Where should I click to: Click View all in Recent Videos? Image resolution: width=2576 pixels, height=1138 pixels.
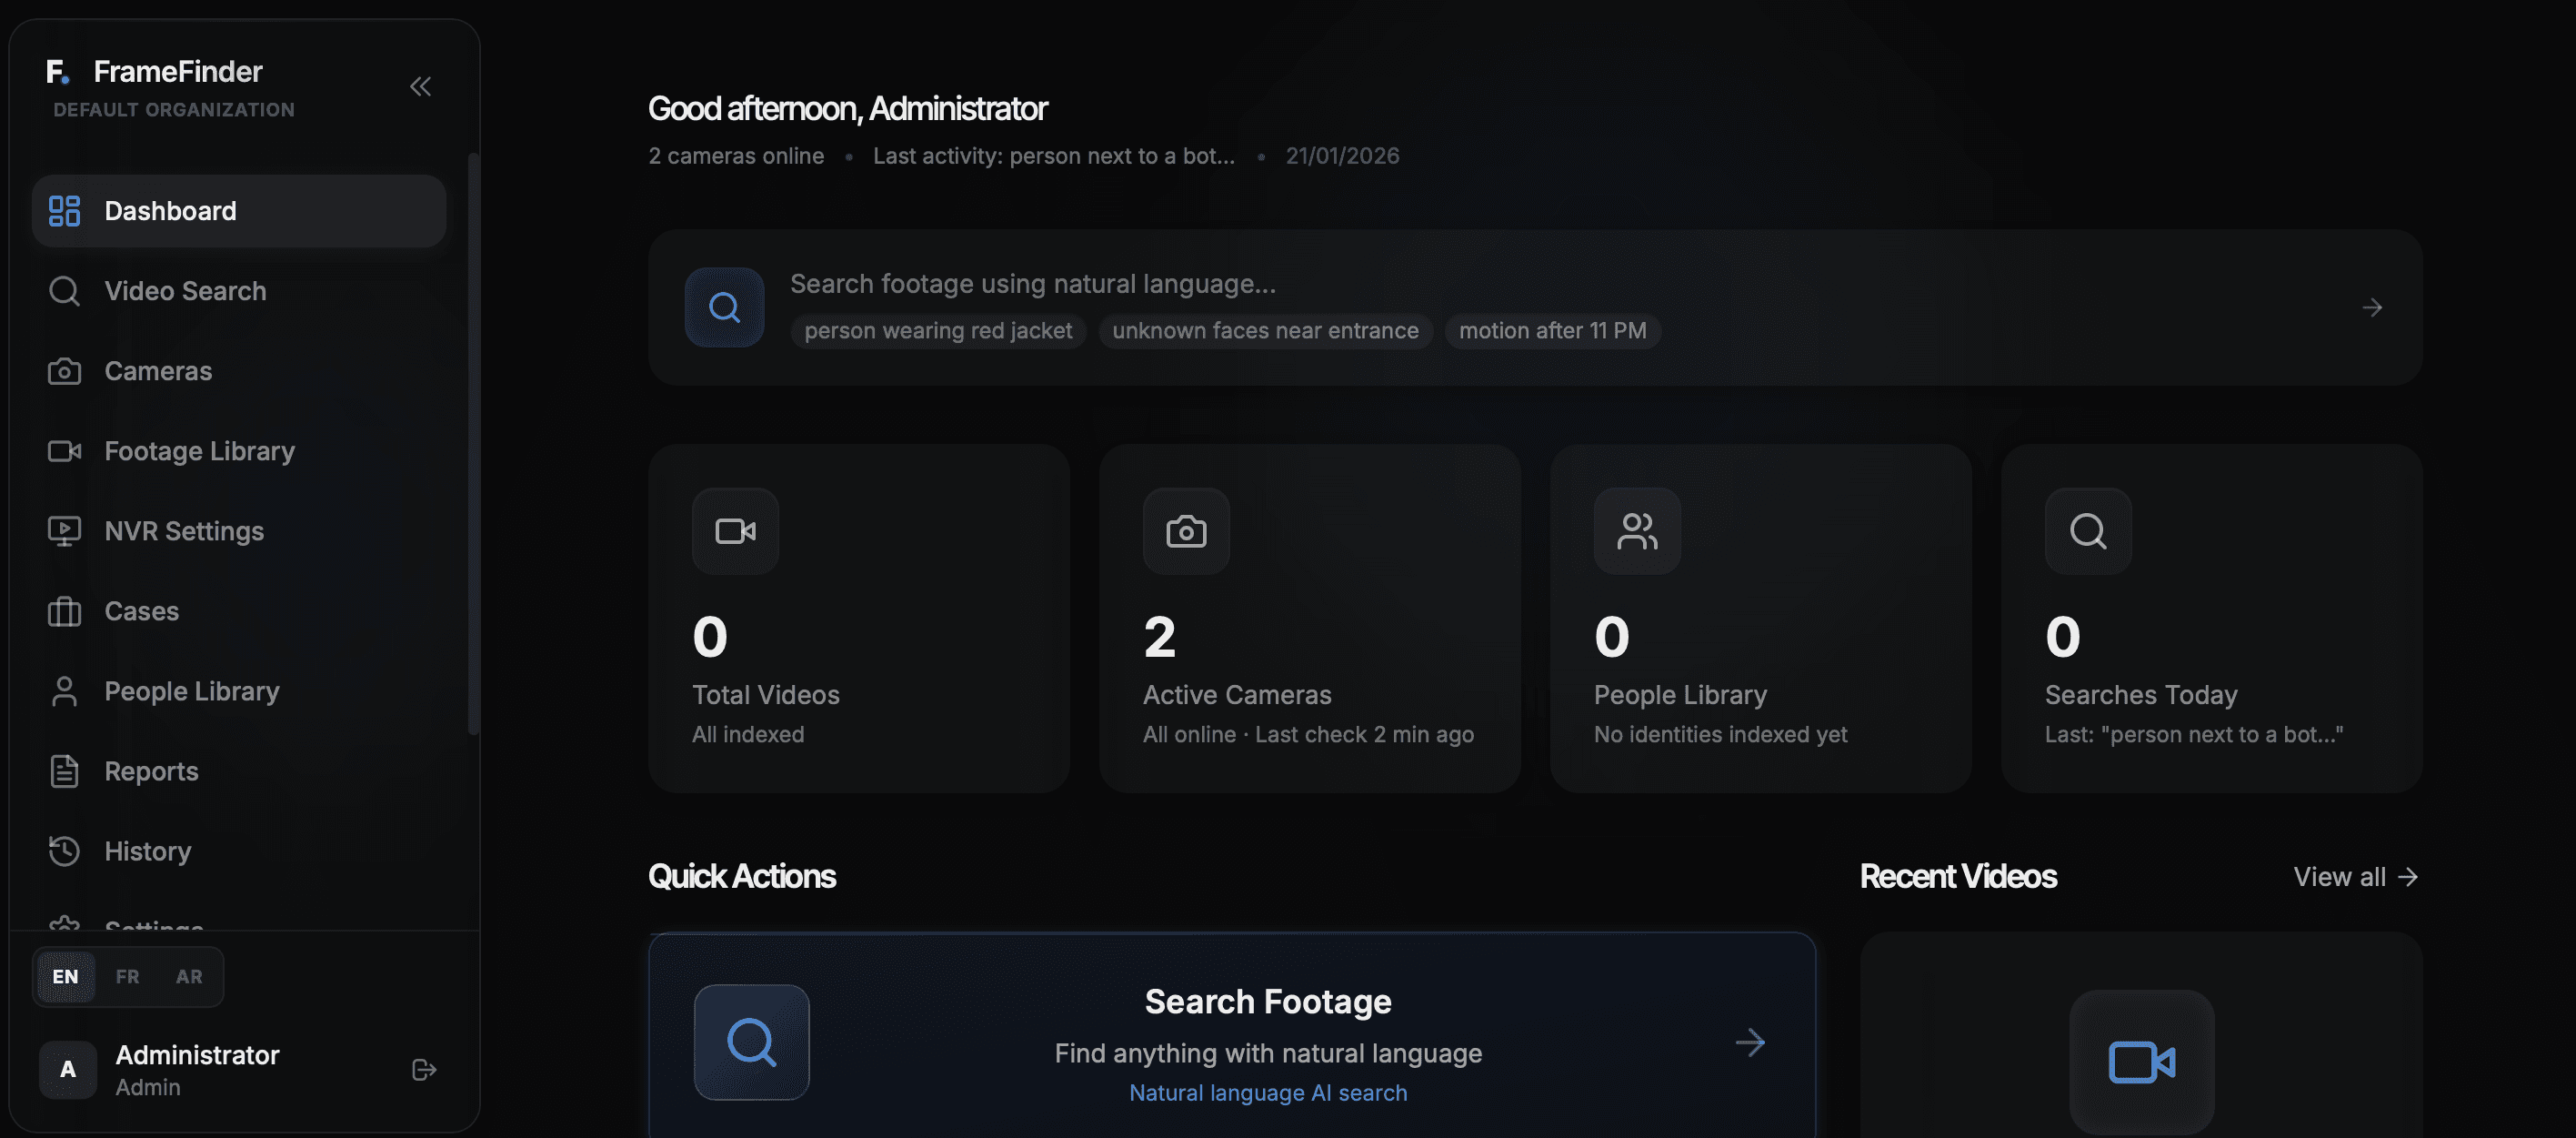tap(2355, 877)
